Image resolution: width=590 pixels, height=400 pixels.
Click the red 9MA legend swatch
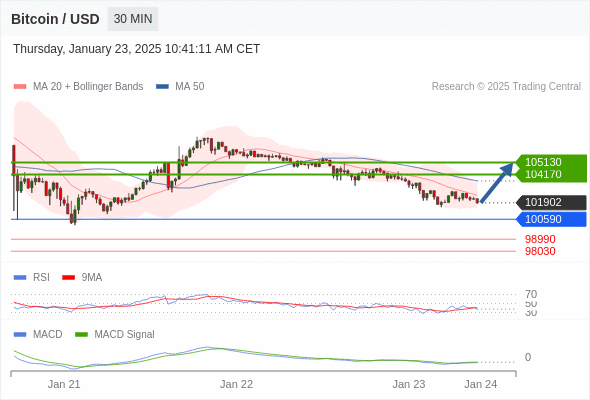[x=68, y=278]
